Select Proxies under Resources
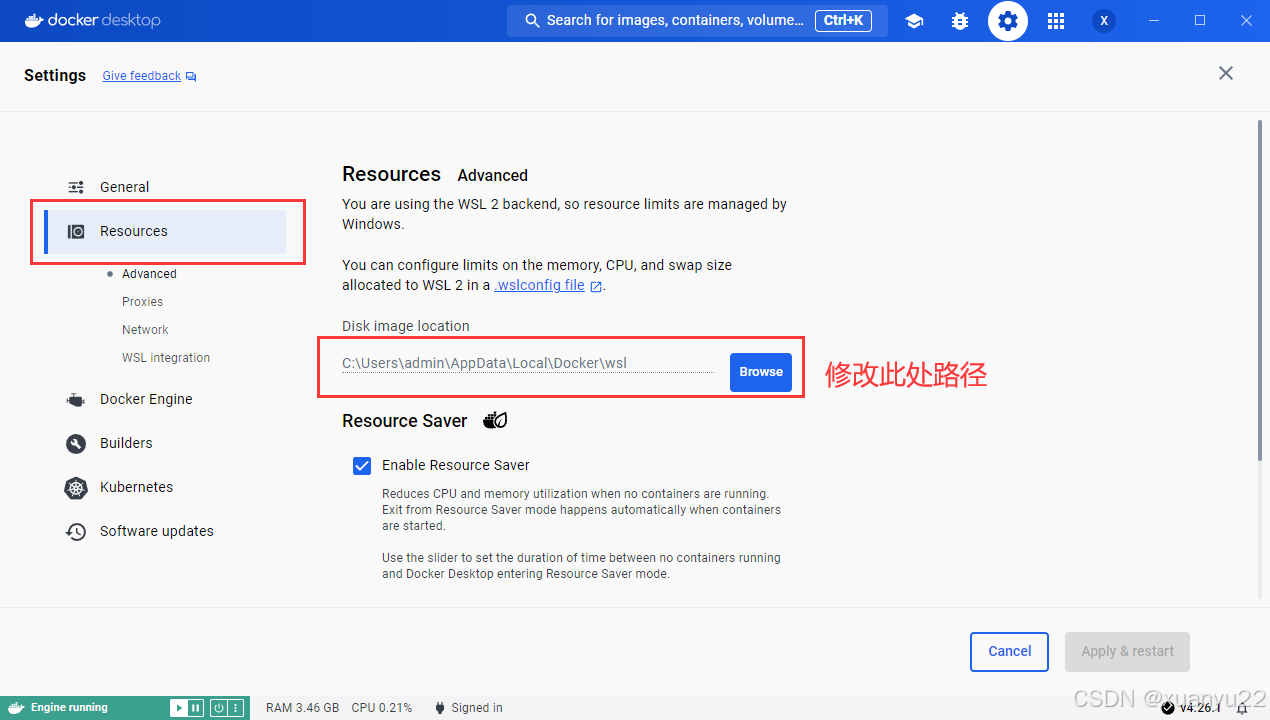The width and height of the screenshot is (1270, 720). click(x=142, y=302)
